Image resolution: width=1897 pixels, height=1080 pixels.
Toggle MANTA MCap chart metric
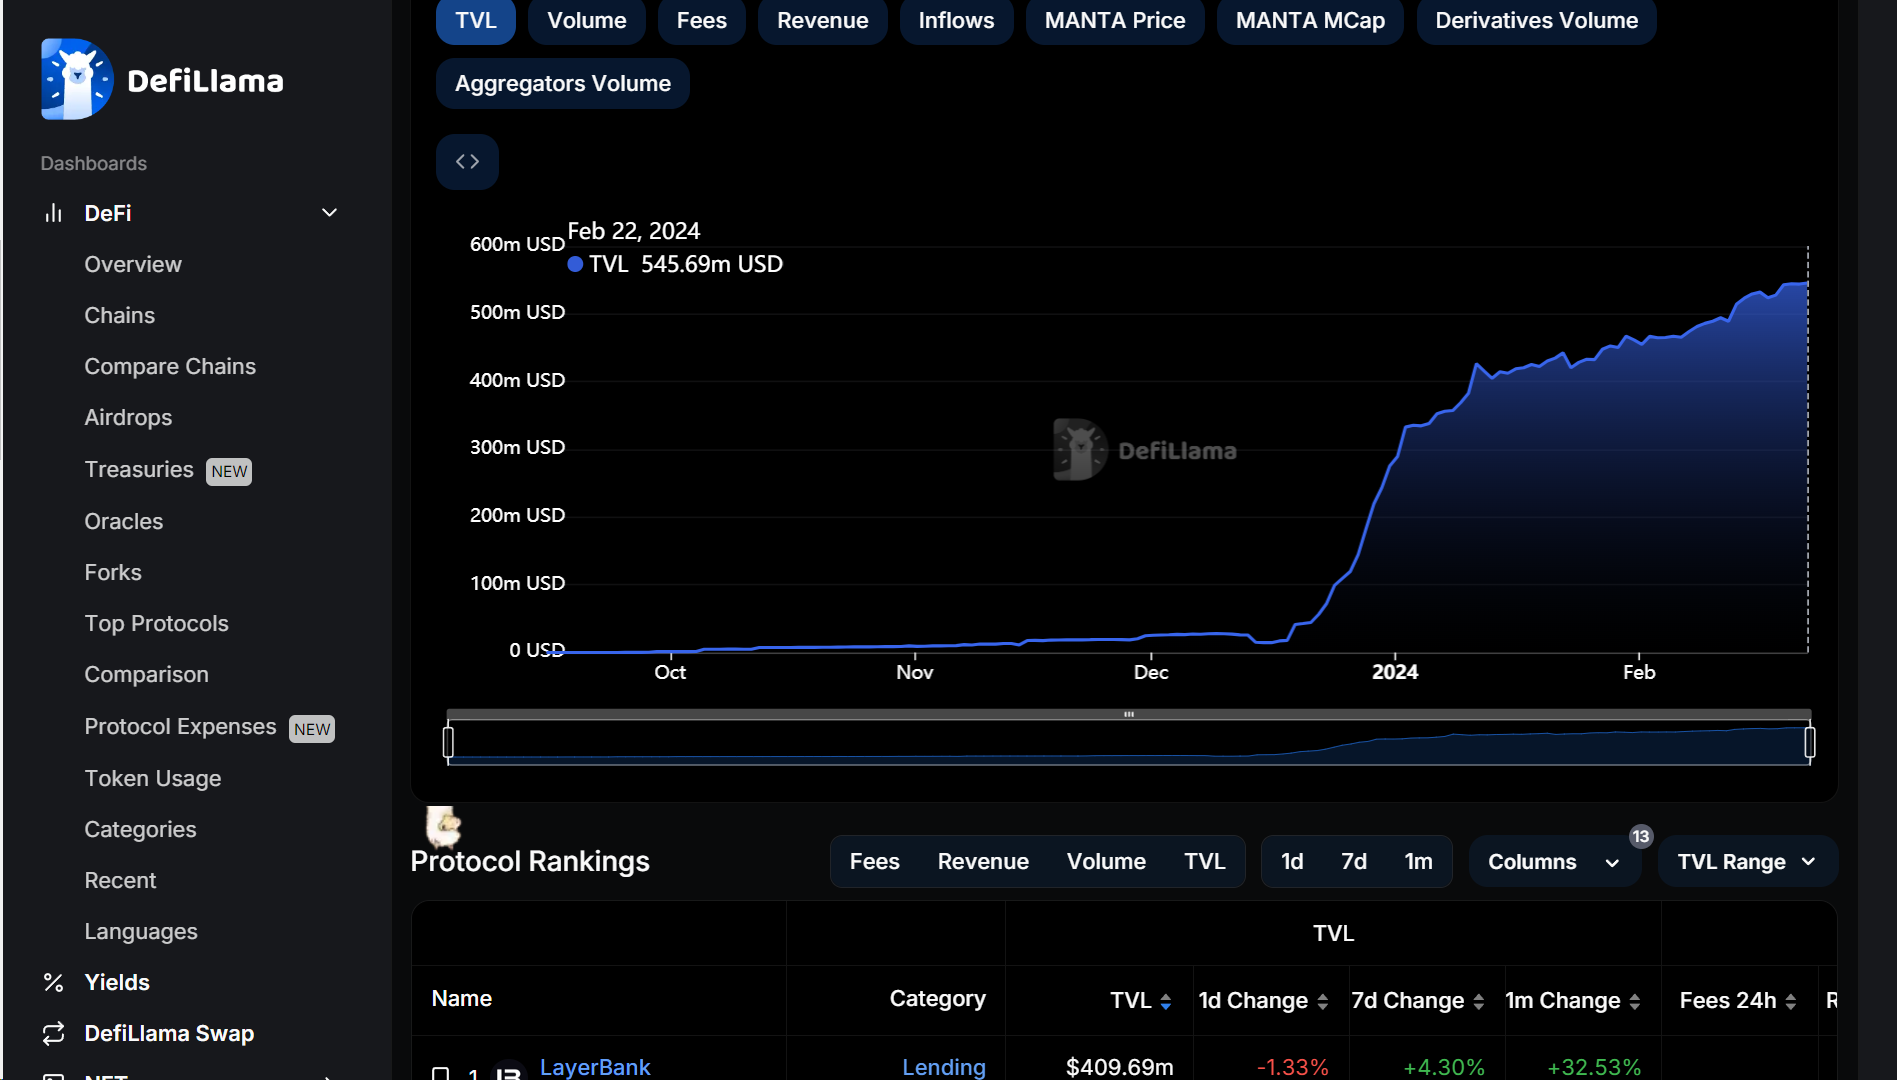coord(1311,21)
